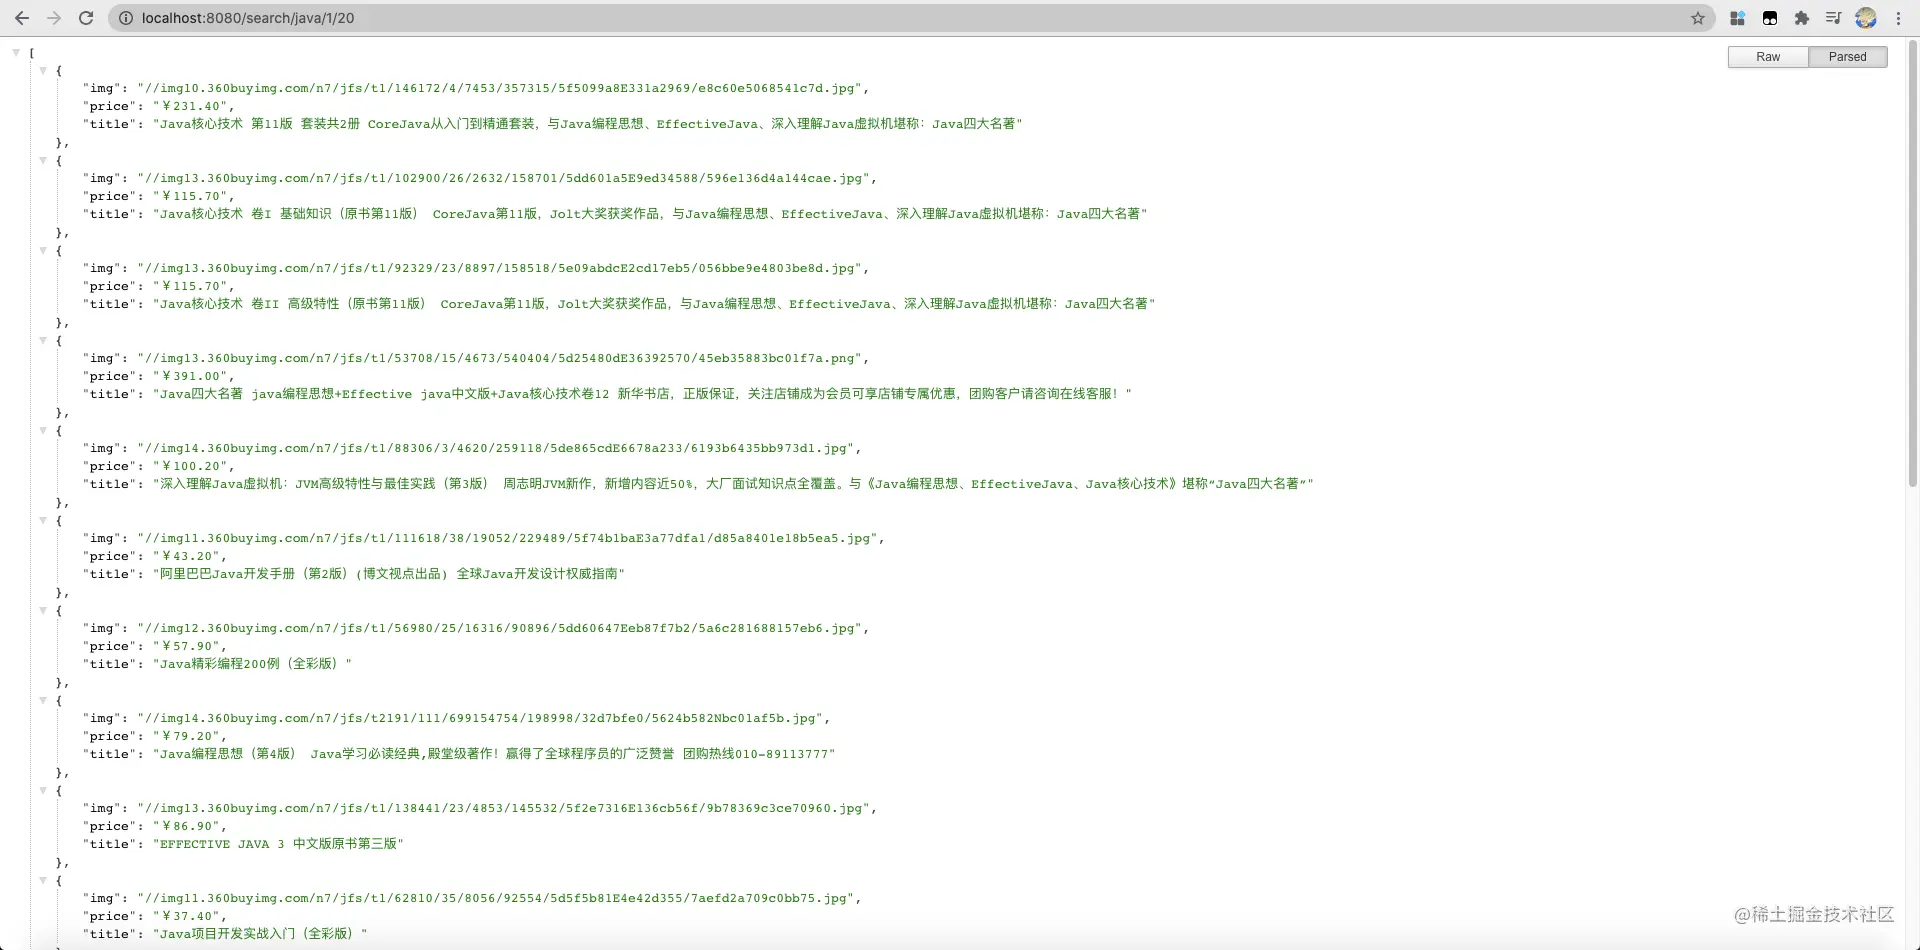Collapse the object priced ¥86.90
The image size is (1920, 950).
click(43, 790)
